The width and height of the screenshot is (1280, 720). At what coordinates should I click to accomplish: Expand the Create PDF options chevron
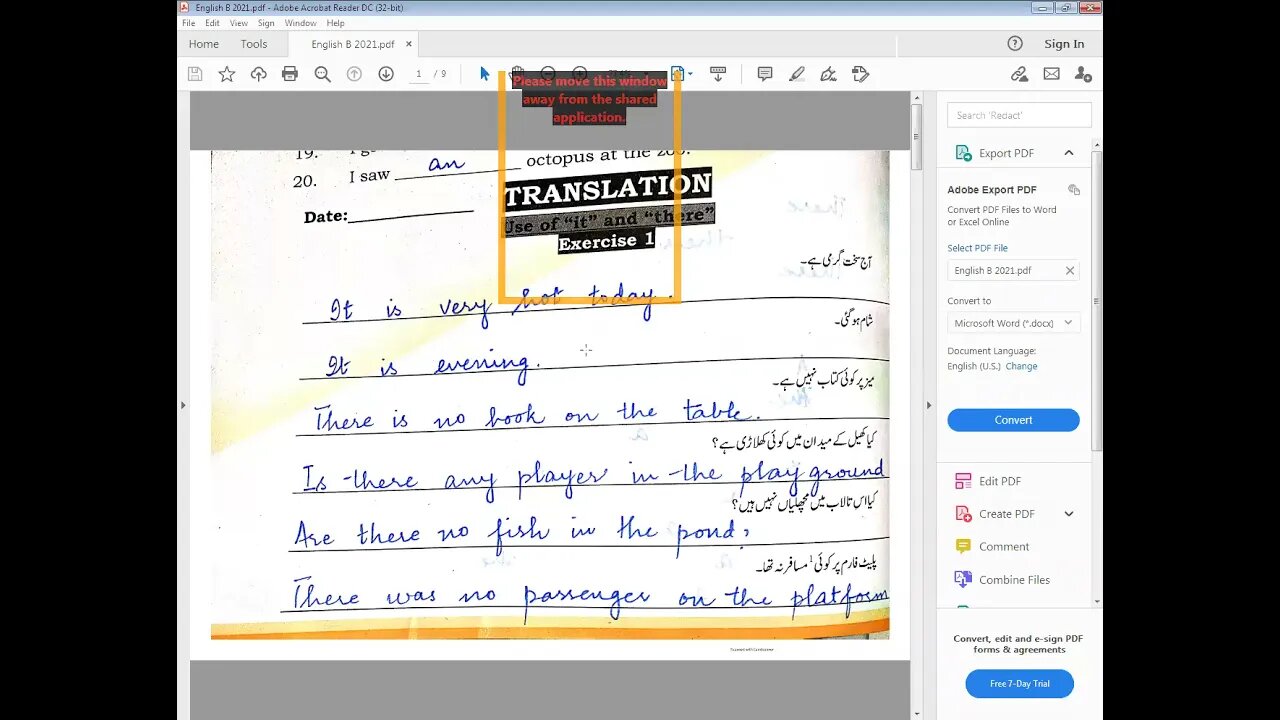click(x=1069, y=514)
